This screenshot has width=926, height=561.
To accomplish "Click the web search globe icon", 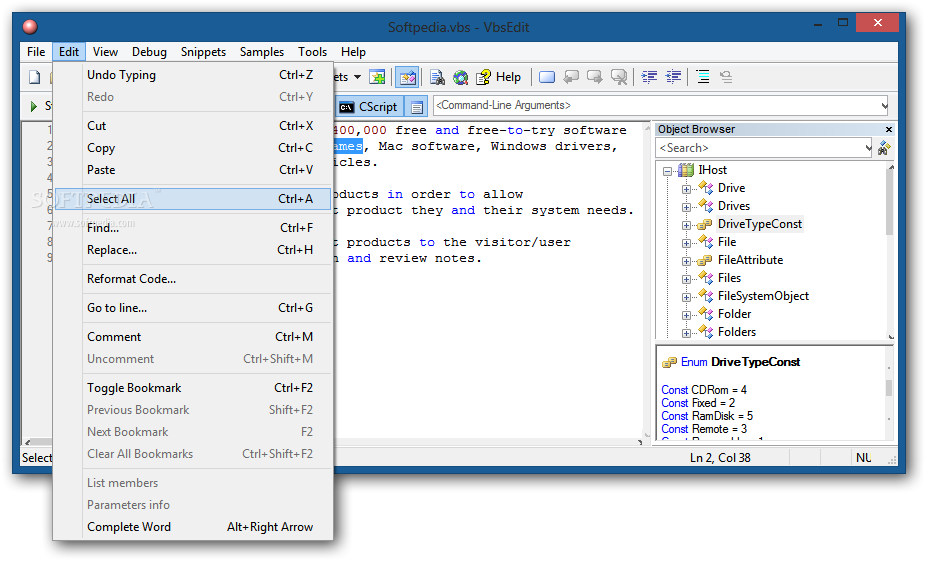I will (x=460, y=77).
